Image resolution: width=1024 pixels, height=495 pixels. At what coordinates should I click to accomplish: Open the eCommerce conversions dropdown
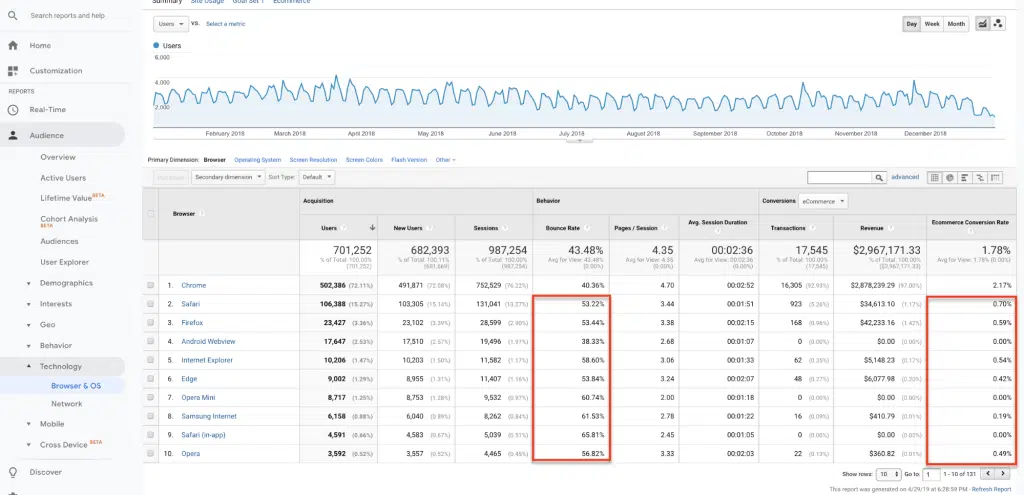pos(823,201)
